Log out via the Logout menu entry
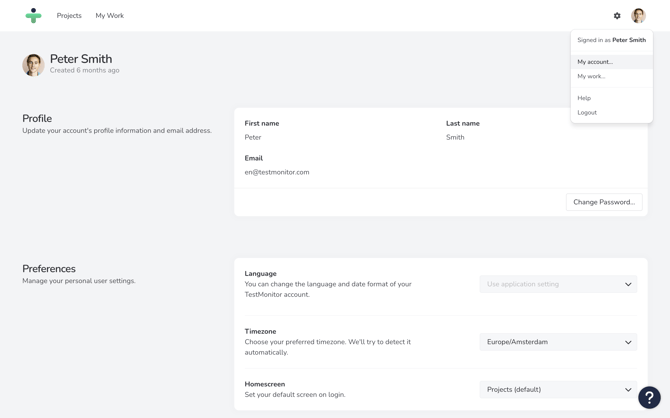670x418 pixels. 587,113
